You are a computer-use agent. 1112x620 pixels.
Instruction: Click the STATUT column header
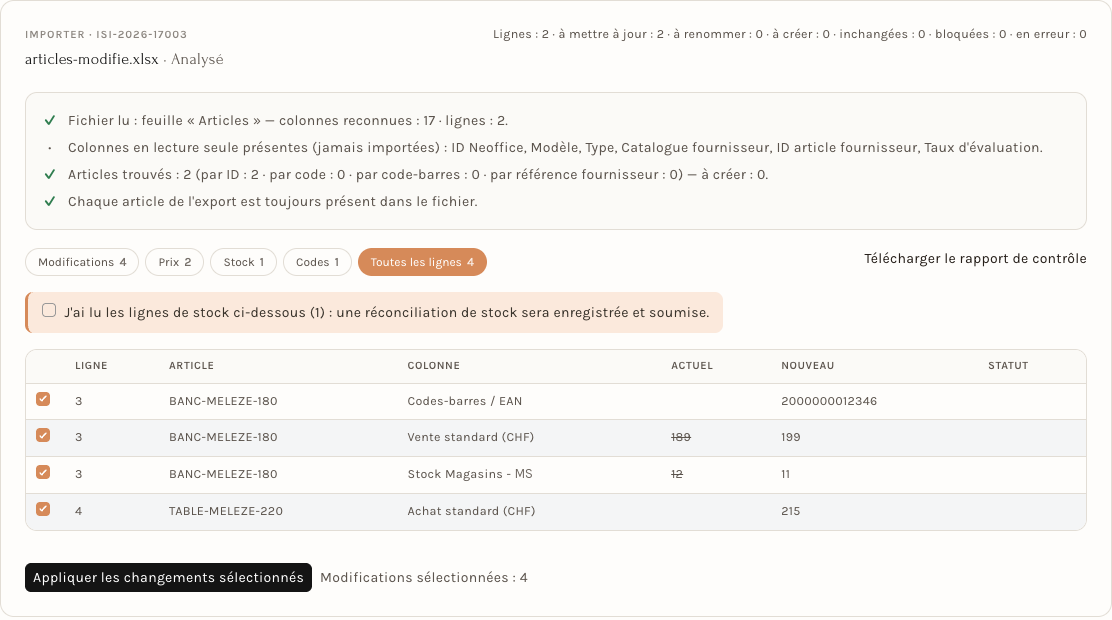click(1008, 365)
